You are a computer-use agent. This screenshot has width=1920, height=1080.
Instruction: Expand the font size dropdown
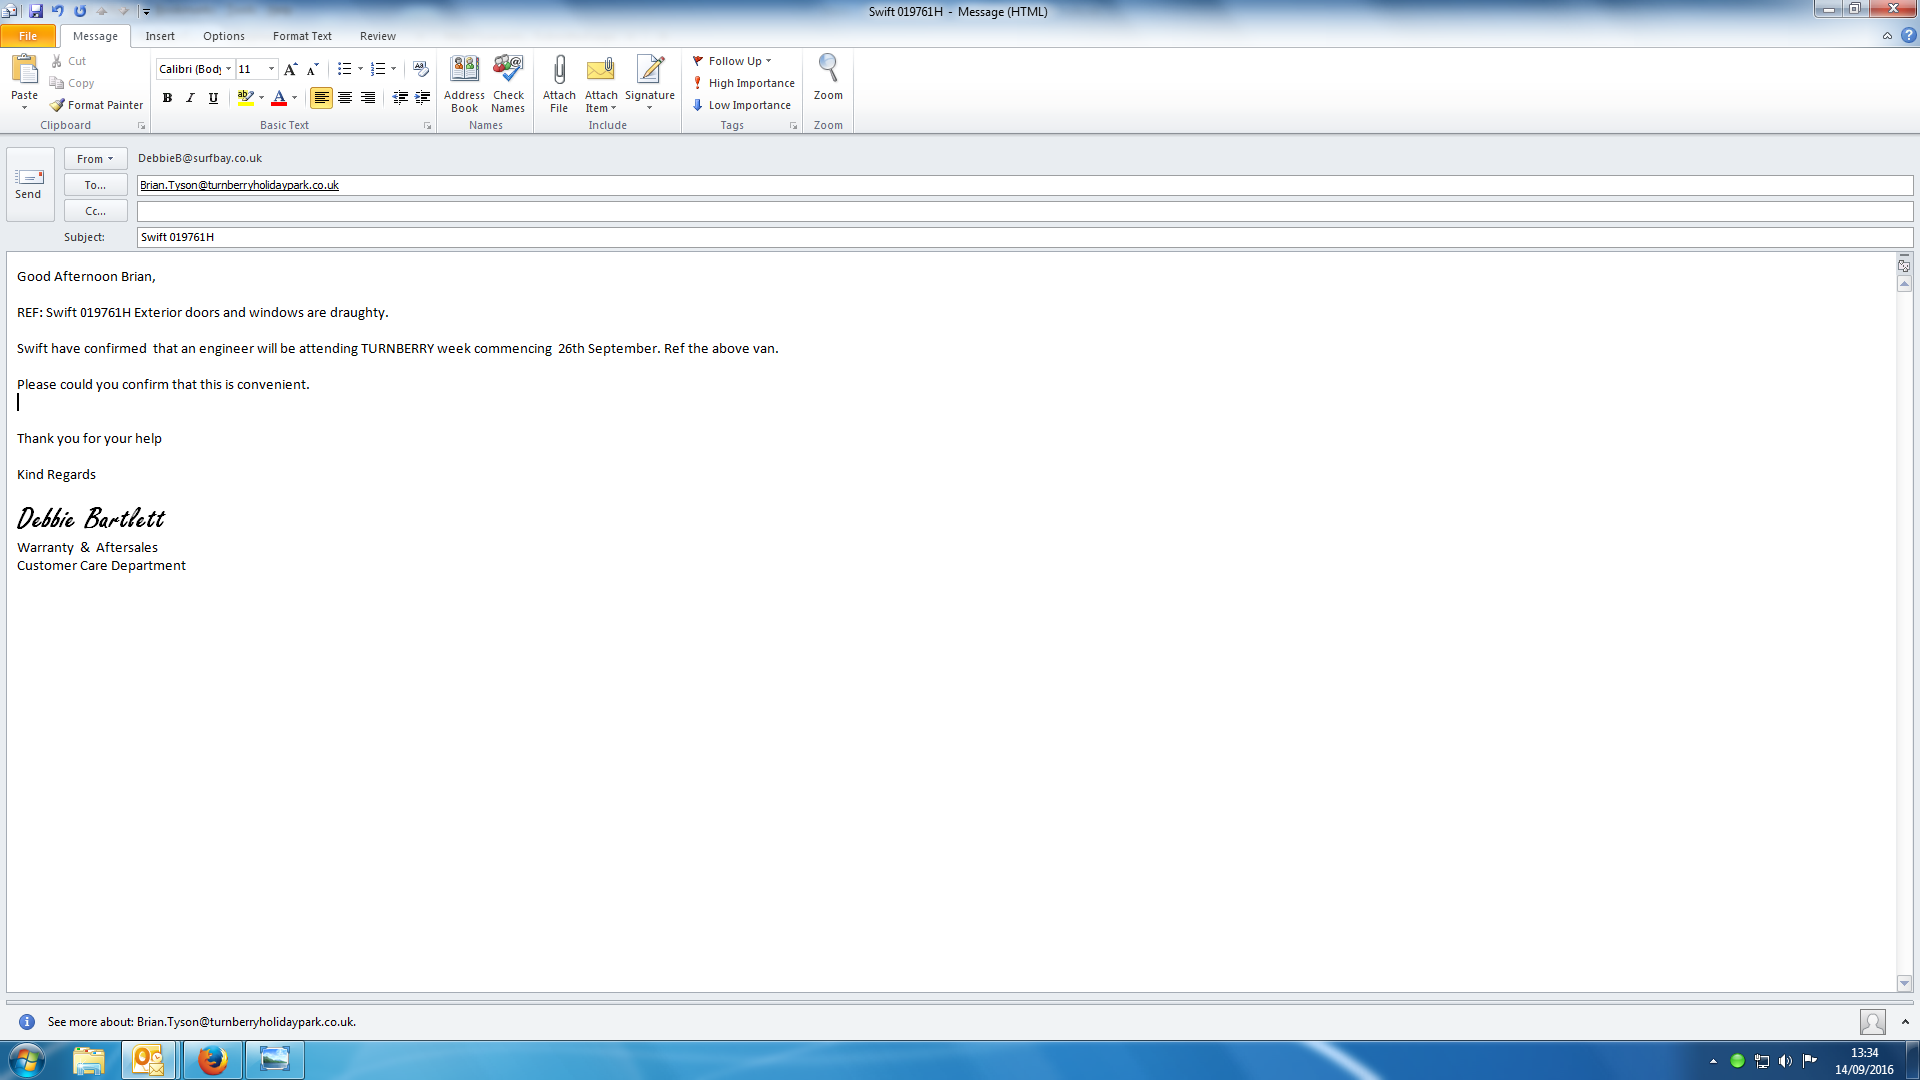point(271,69)
